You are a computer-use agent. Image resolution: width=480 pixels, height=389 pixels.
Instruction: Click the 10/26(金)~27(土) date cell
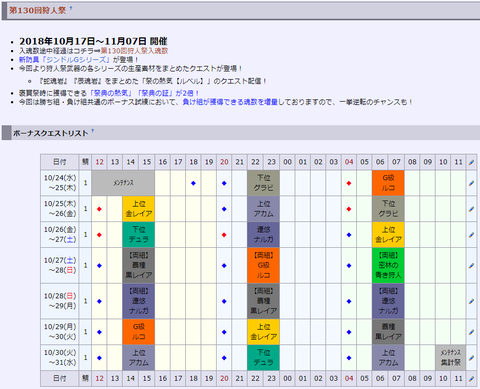coord(60,235)
